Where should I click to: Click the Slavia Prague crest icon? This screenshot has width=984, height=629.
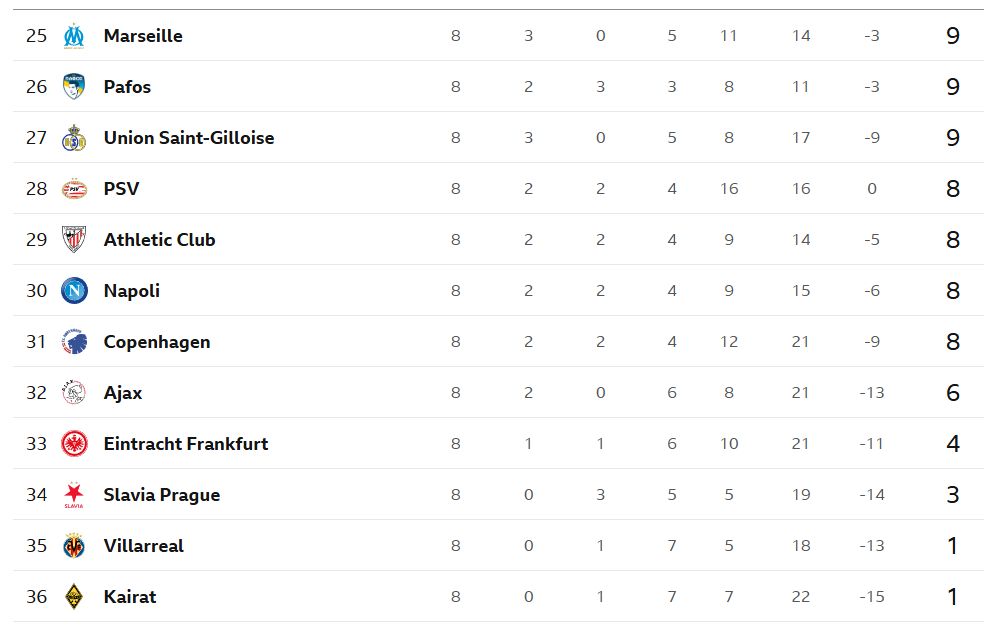(74, 495)
